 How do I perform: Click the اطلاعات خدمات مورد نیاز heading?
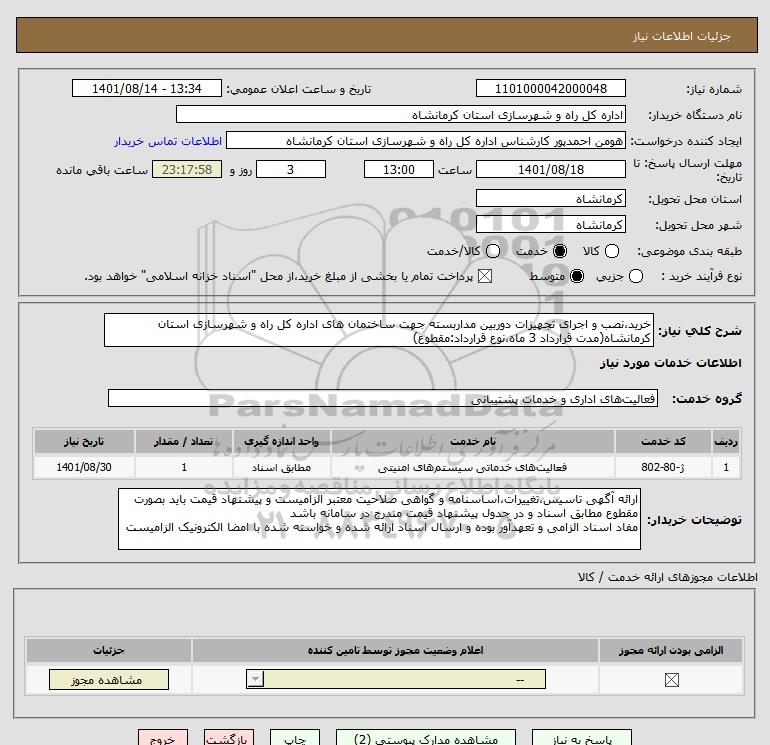coord(670,363)
